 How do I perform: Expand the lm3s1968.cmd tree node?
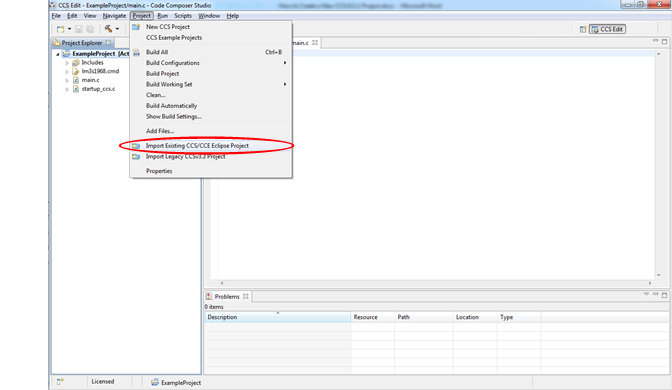coord(67,72)
